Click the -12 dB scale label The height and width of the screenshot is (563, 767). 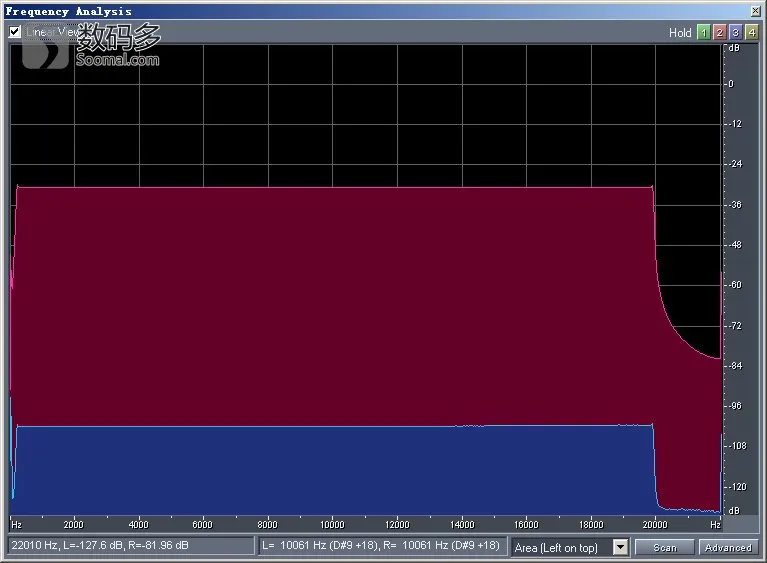735,124
